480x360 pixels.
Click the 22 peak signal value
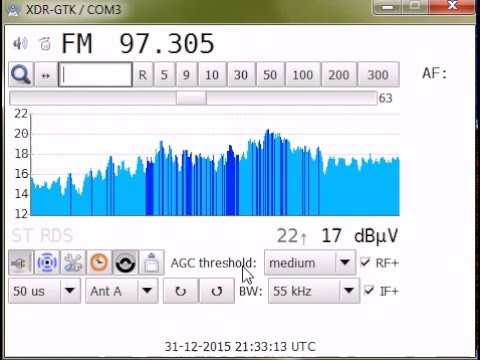tap(287, 236)
